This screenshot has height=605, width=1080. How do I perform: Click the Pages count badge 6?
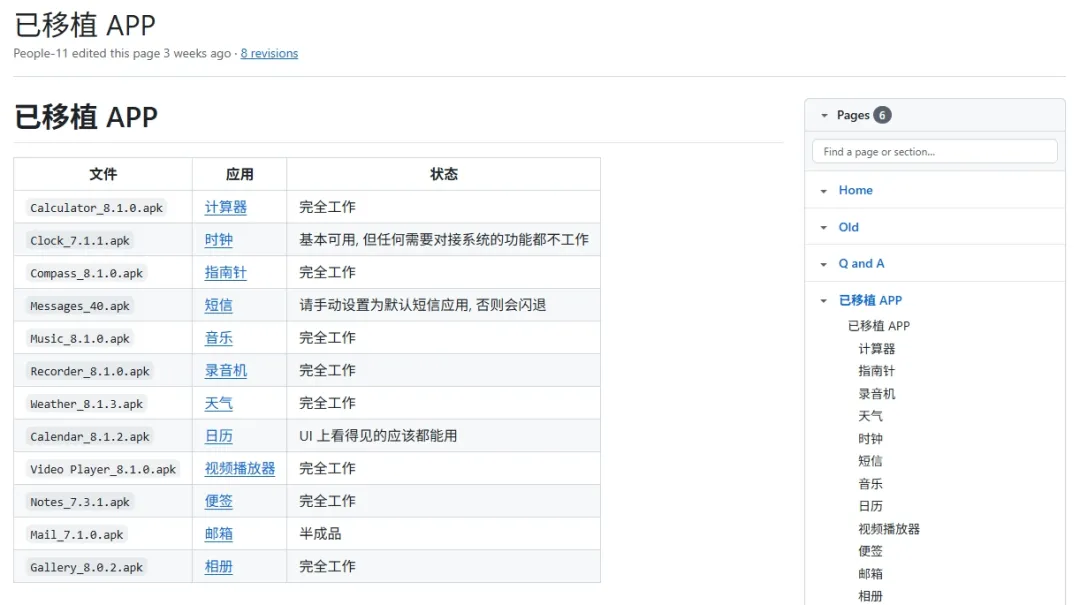click(x=882, y=115)
